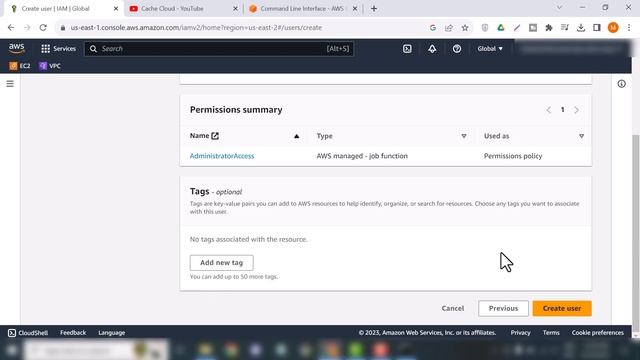The width and height of the screenshot is (640, 360).
Task: Sort by the Type column arrow
Action: tap(464, 136)
